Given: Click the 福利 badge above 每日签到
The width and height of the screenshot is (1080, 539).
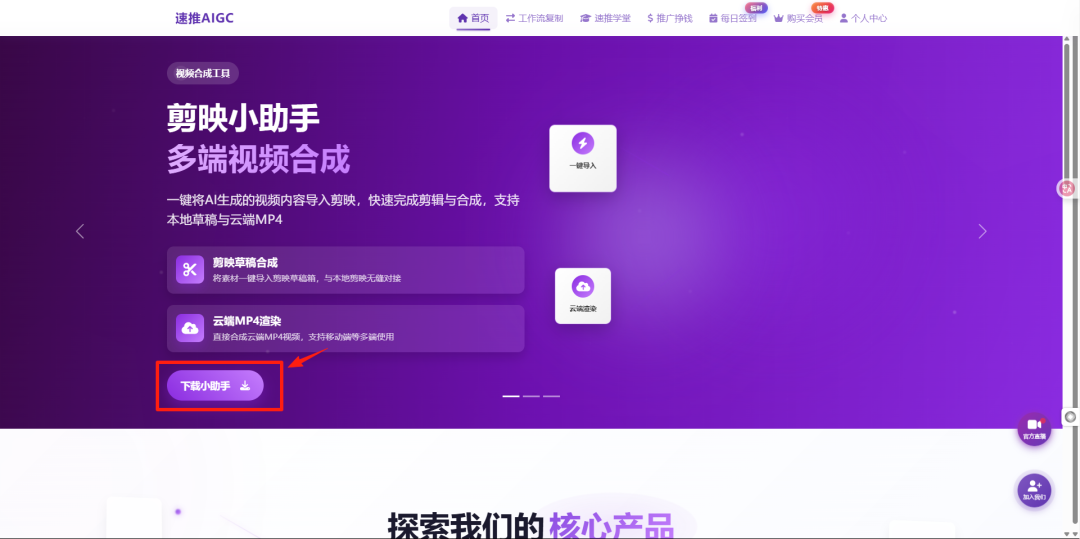Looking at the screenshot, I should pyautogui.click(x=756, y=8).
